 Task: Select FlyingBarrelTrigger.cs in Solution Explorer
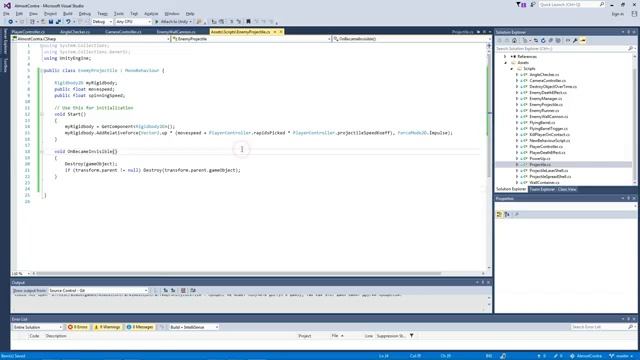(x=548, y=129)
